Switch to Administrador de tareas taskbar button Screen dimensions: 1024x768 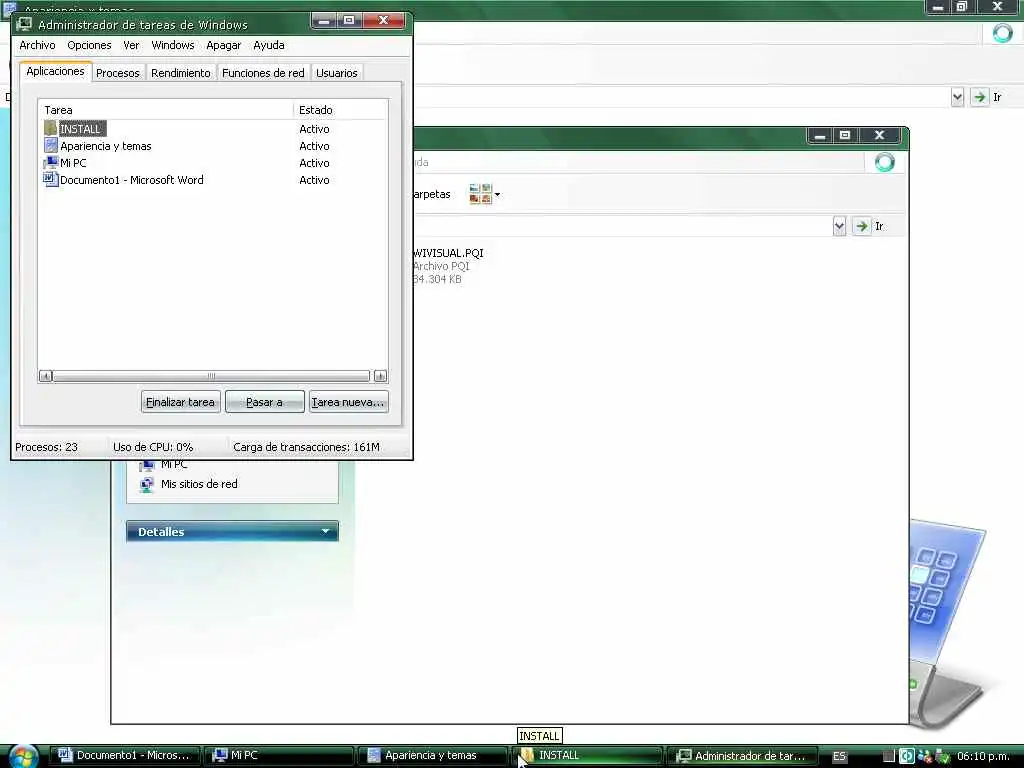[x=742, y=755]
